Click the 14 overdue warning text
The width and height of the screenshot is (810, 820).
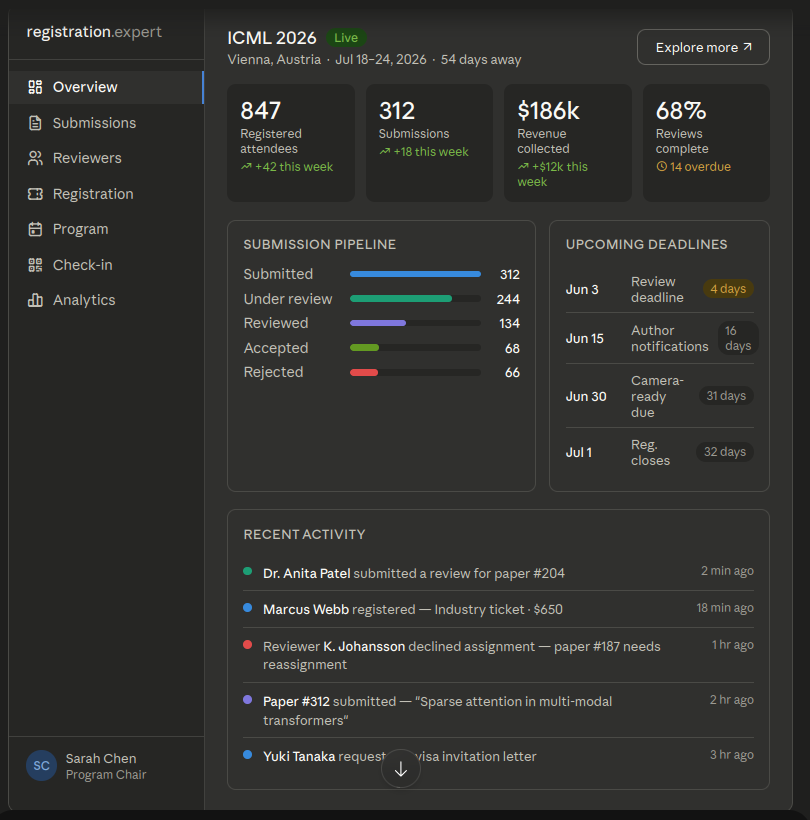pyautogui.click(x=700, y=167)
